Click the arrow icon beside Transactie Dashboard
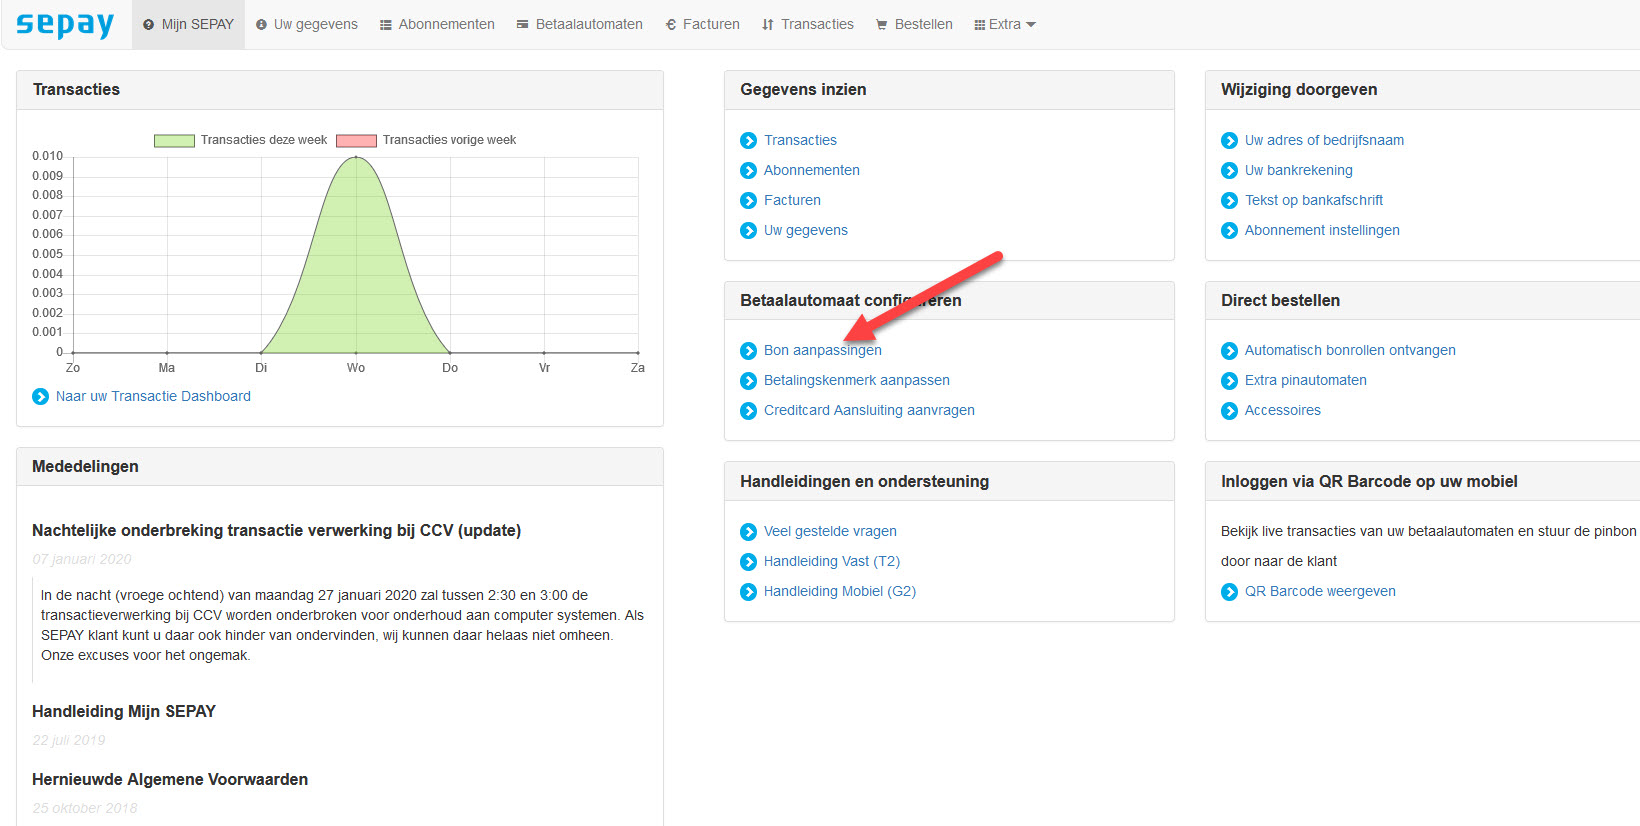Screen dimensions: 1640x826 [x=40, y=397]
